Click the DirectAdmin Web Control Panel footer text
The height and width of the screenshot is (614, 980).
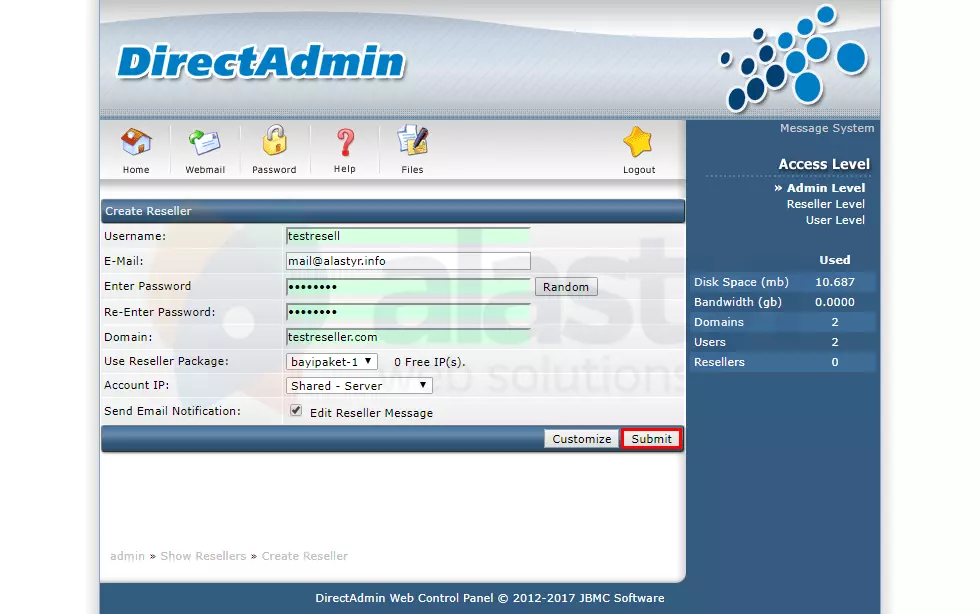point(489,598)
